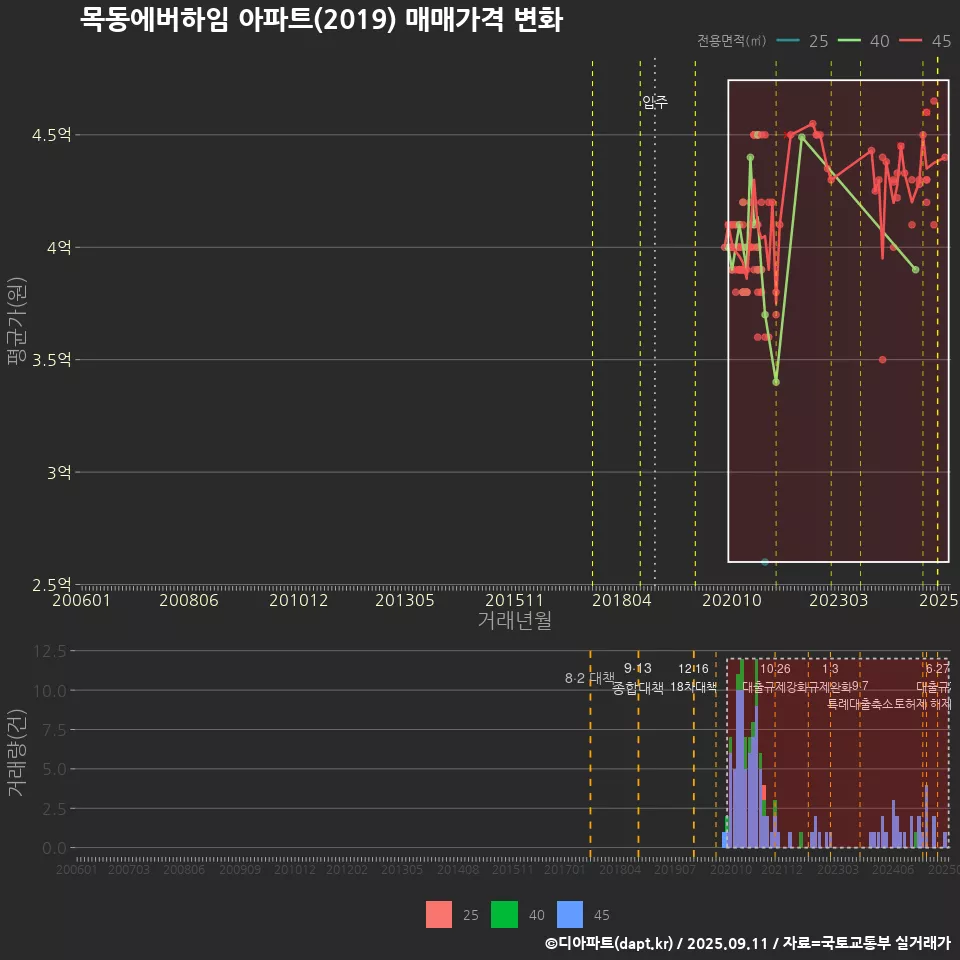Click the 4.5억 y-axis label
960x960 pixels.
pos(52,135)
